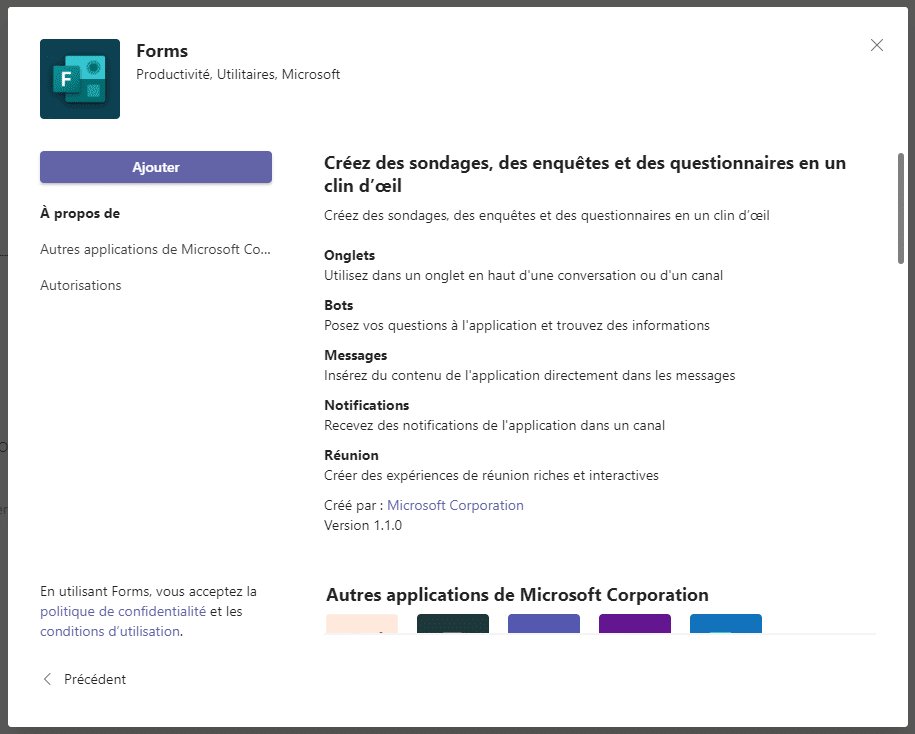Screen dimensions: 915x734
Task: Click 'Insérez du contenu de l'application' text
Action: click(530, 375)
